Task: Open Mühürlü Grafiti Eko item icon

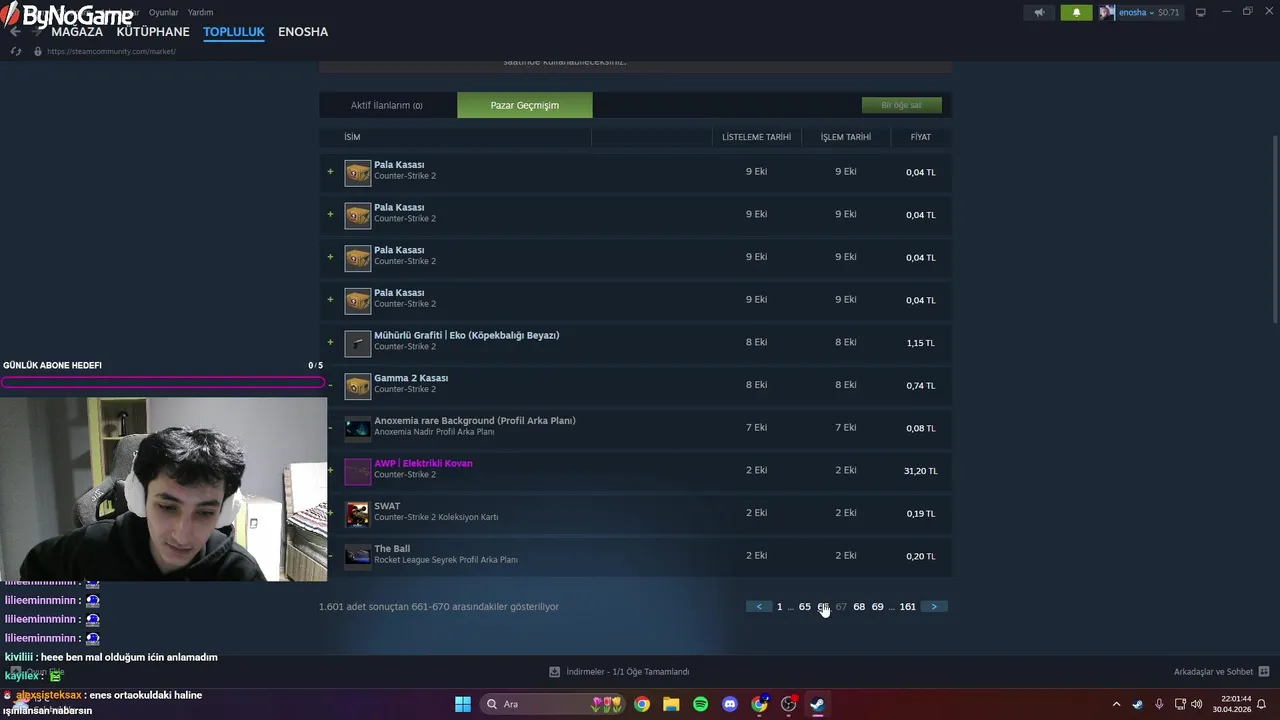Action: pyautogui.click(x=358, y=343)
